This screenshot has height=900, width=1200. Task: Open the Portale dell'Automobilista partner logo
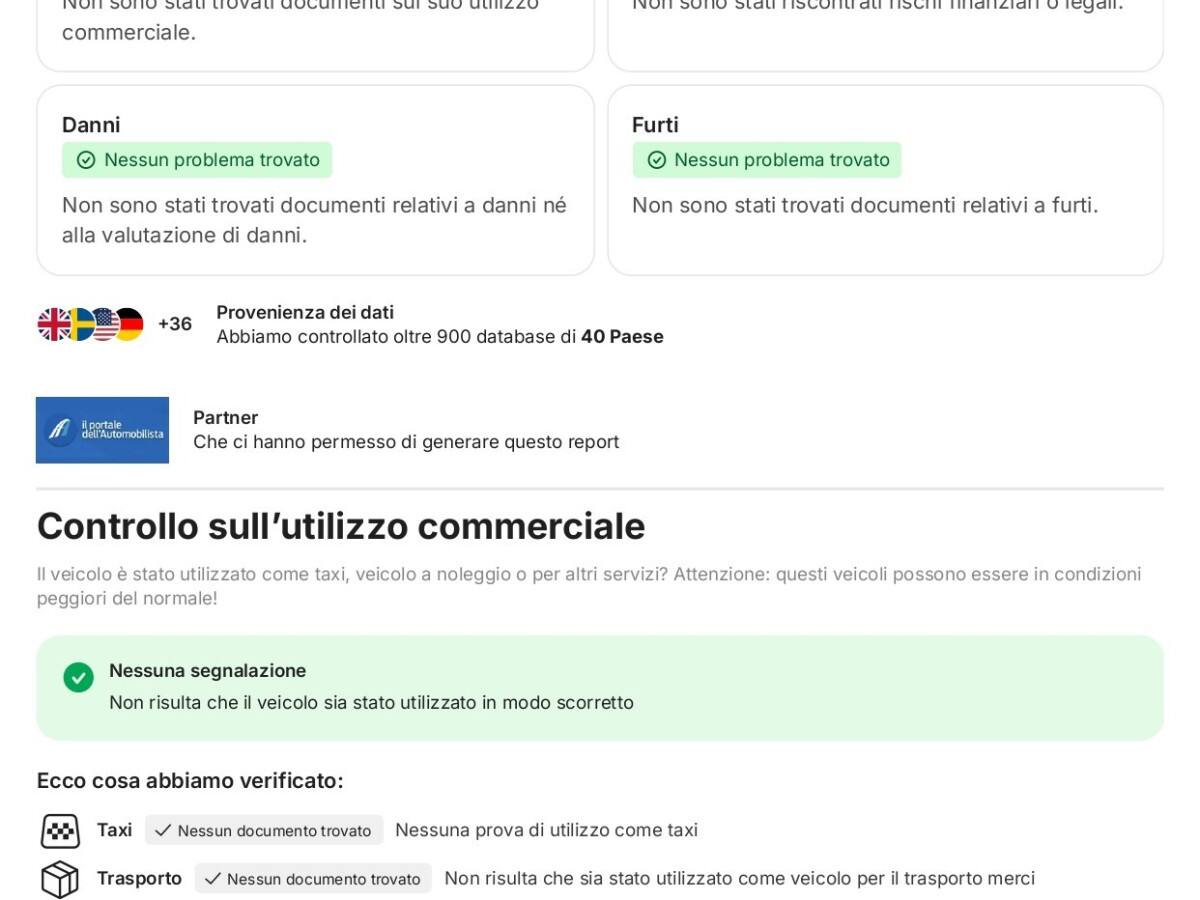(x=102, y=430)
